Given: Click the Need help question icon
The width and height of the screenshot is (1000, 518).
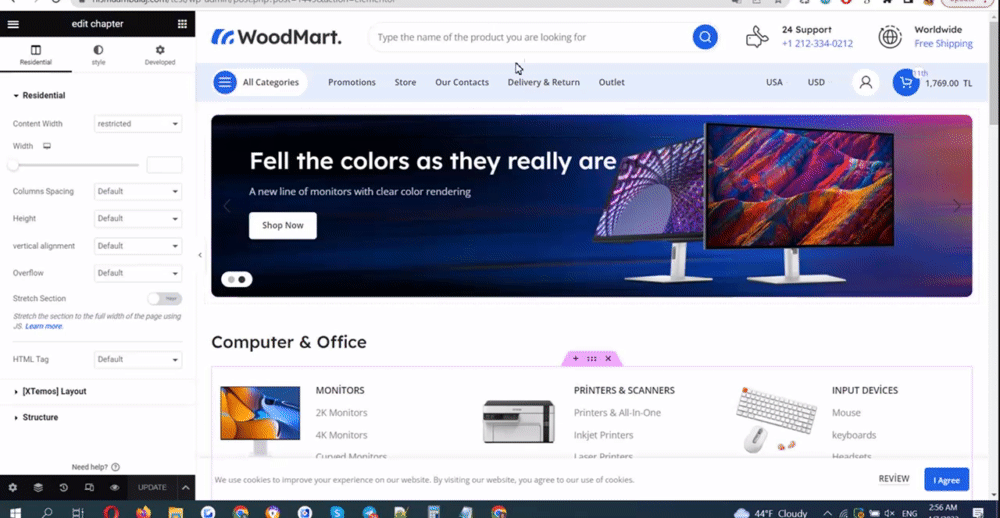Looking at the screenshot, I should pos(115,467).
